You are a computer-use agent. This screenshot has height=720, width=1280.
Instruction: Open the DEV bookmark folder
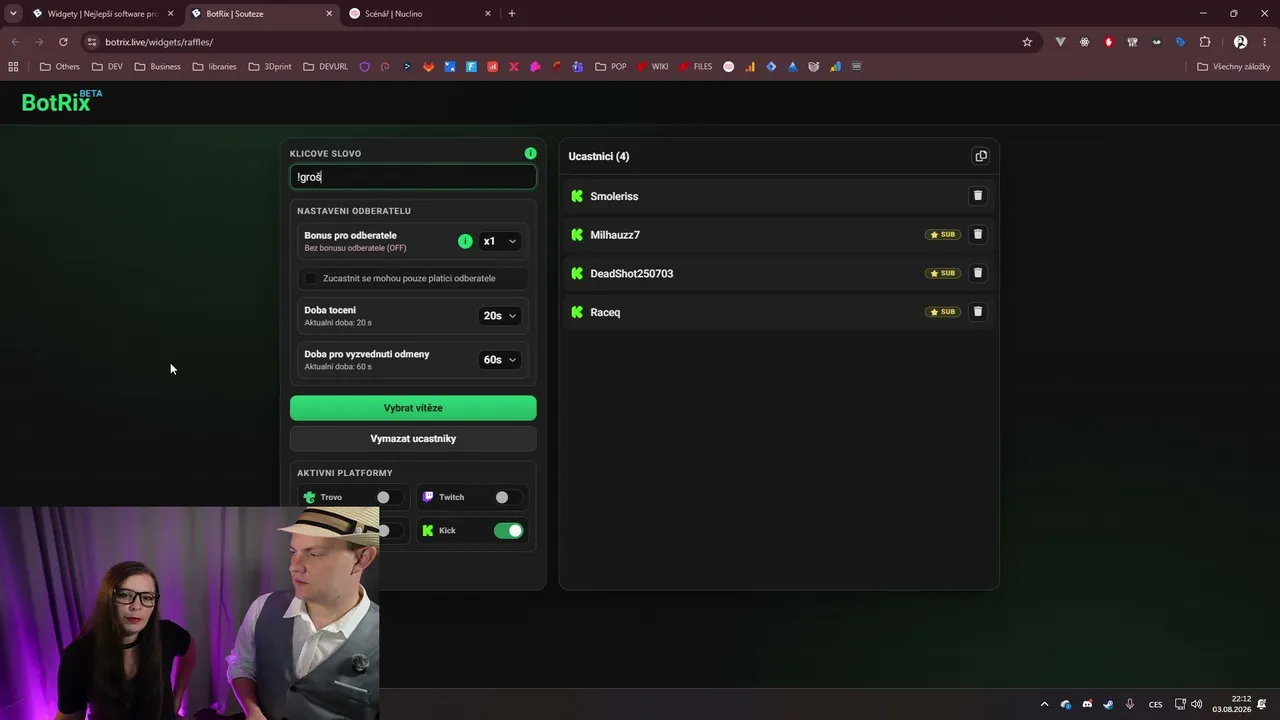107,67
